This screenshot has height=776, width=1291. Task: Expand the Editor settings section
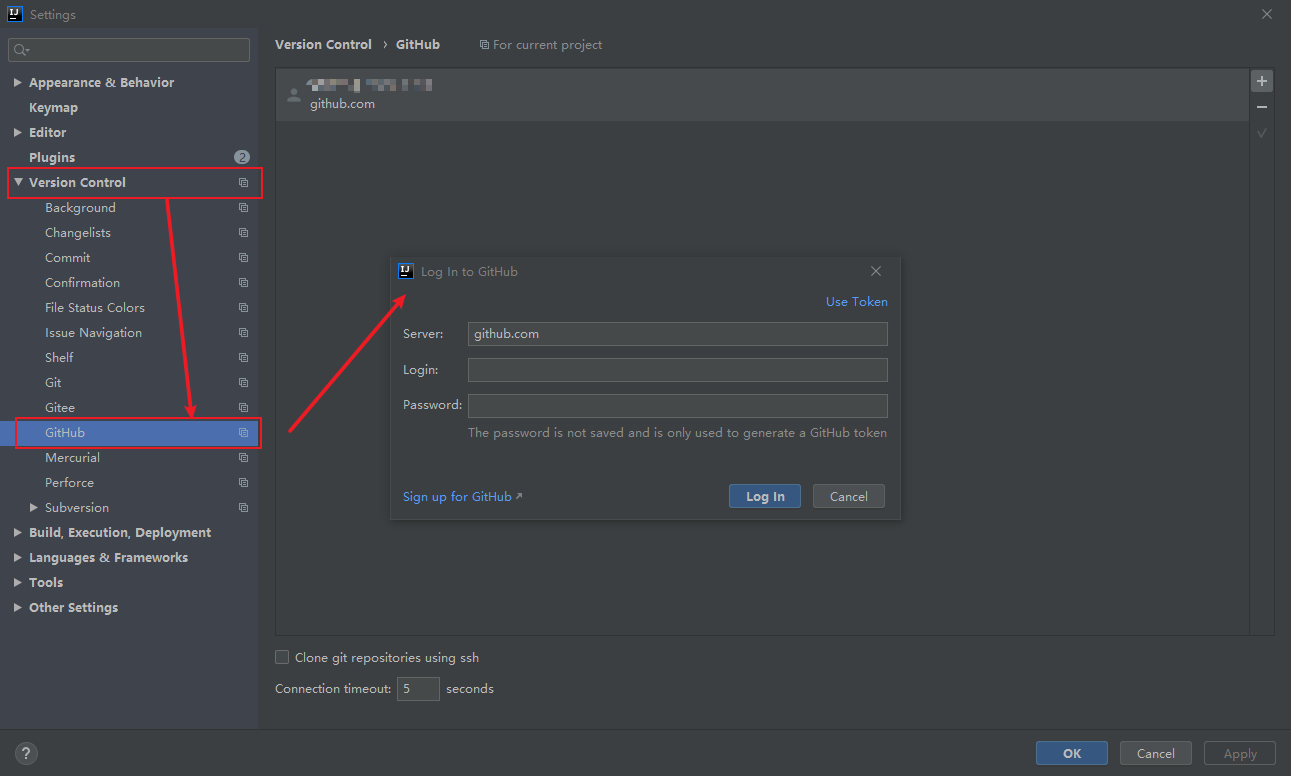(x=18, y=132)
